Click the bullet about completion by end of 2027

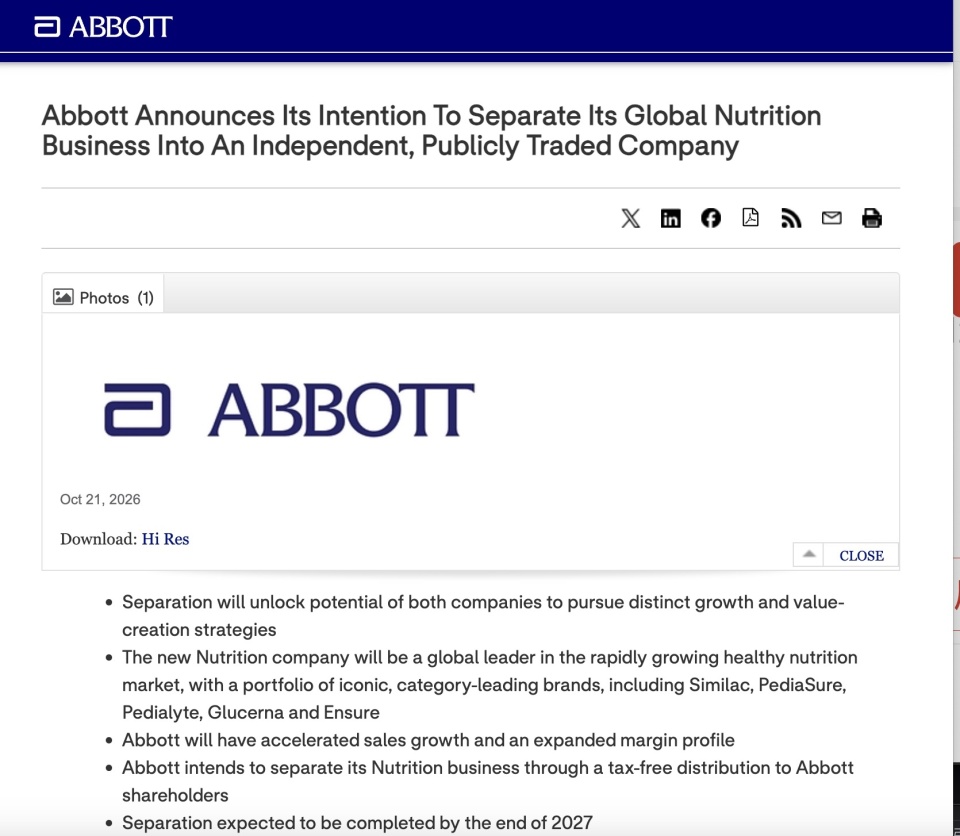(x=357, y=823)
